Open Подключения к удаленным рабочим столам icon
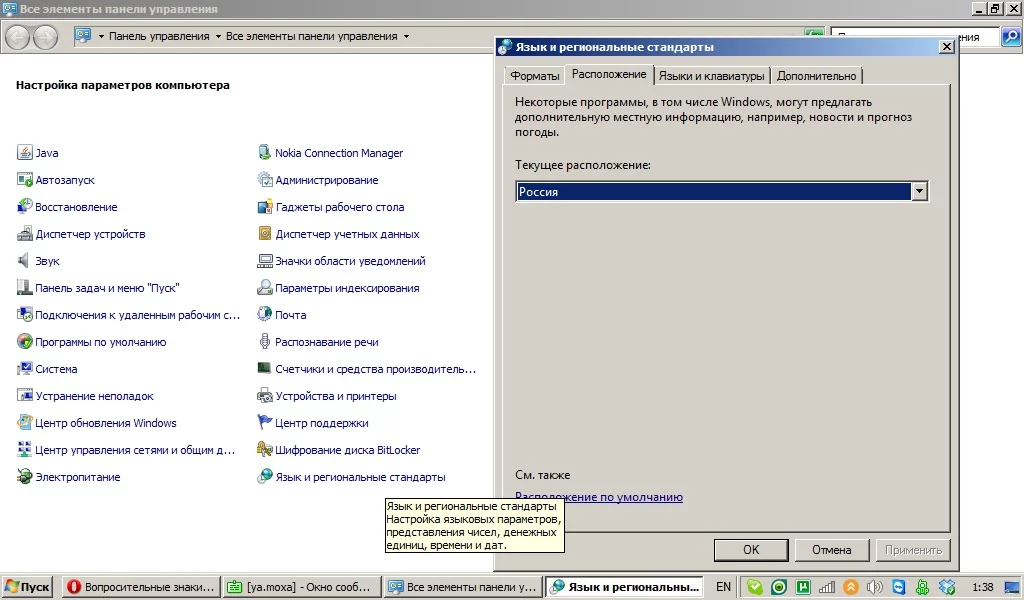The width and height of the screenshot is (1024, 600). [x=25, y=315]
